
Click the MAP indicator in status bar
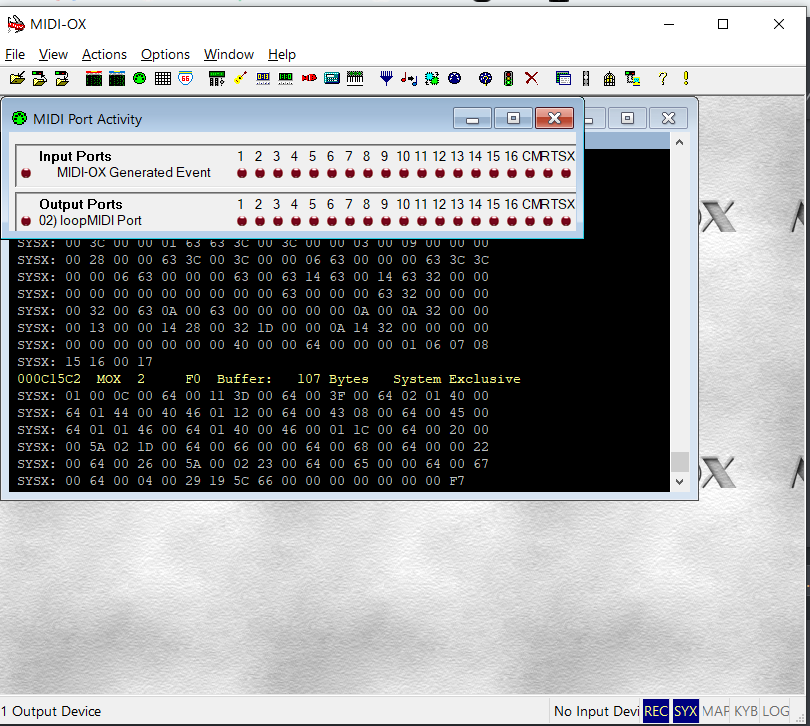coord(715,711)
